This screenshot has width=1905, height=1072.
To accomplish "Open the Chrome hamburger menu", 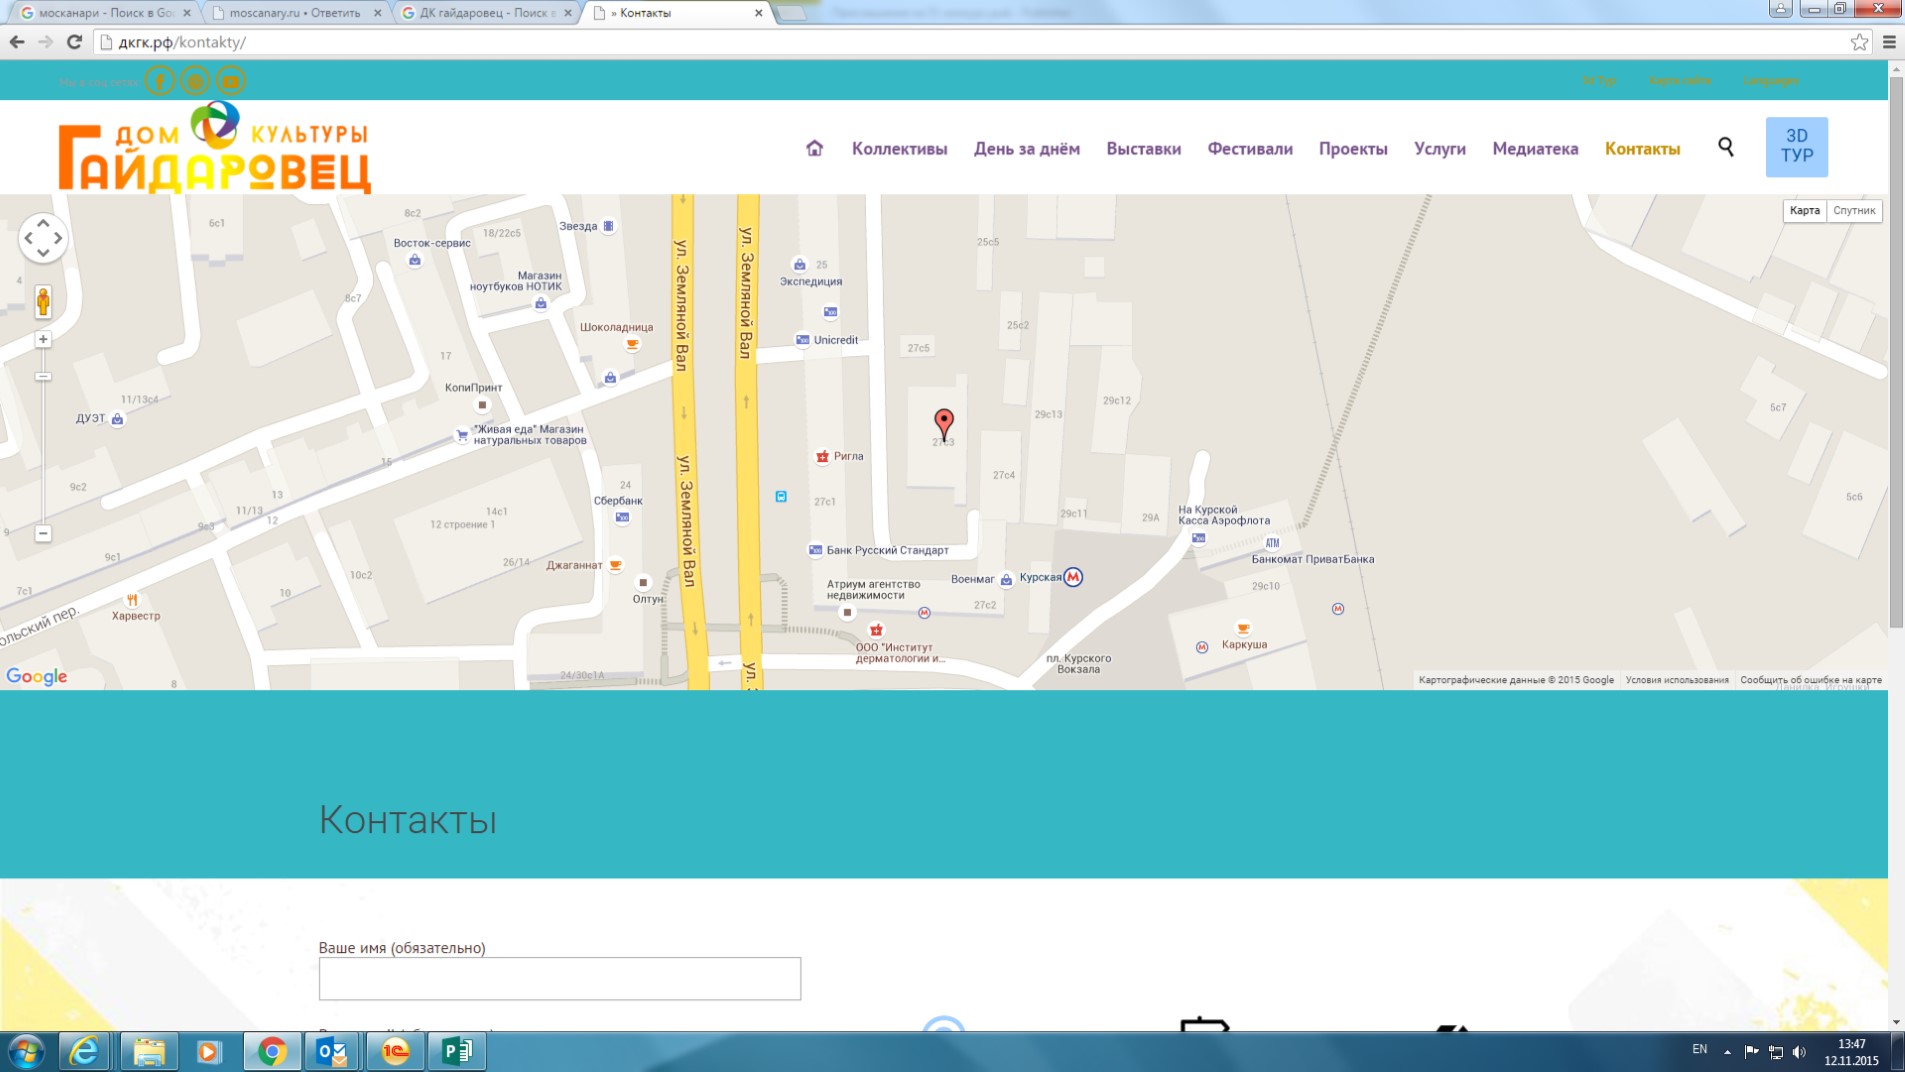I will (x=1888, y=42).
